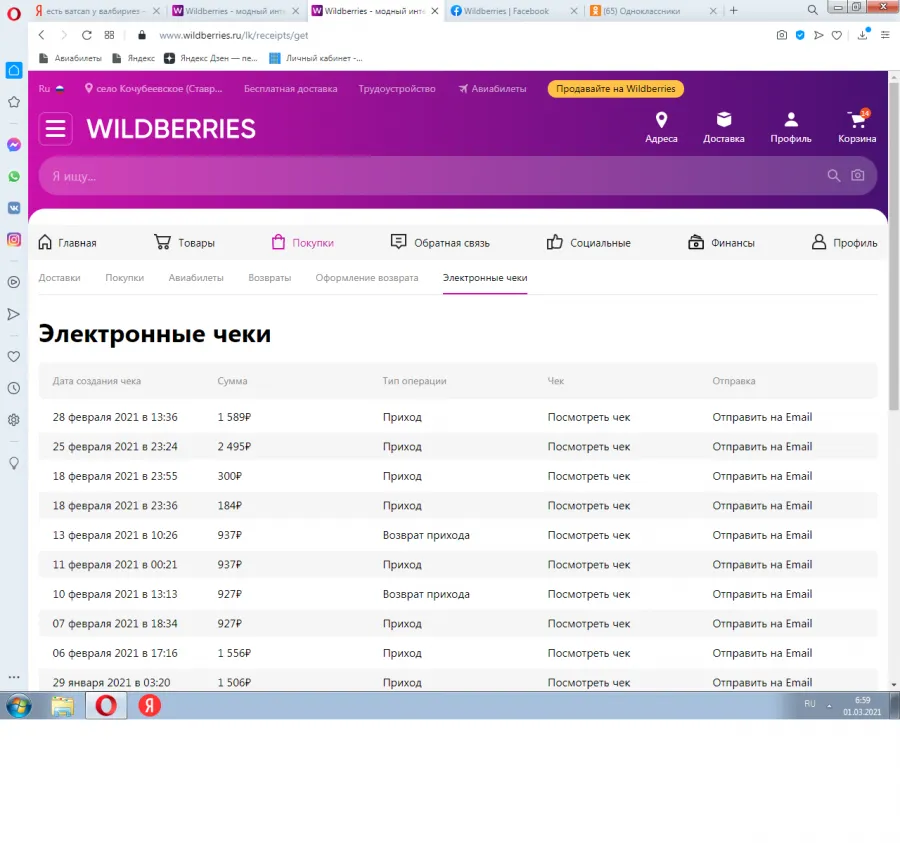
Task: Click the sidebar lightbulb icon
Action: pos(14,463)
